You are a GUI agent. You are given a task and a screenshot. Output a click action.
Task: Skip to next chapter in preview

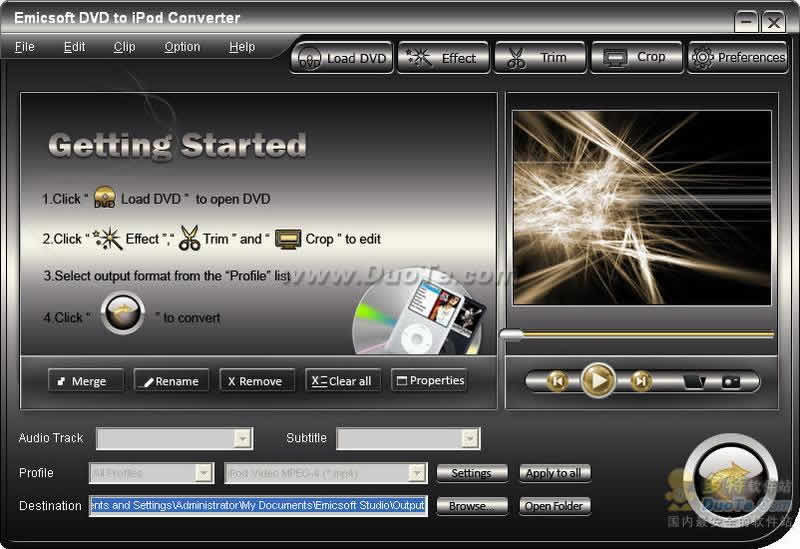point(641,381)
